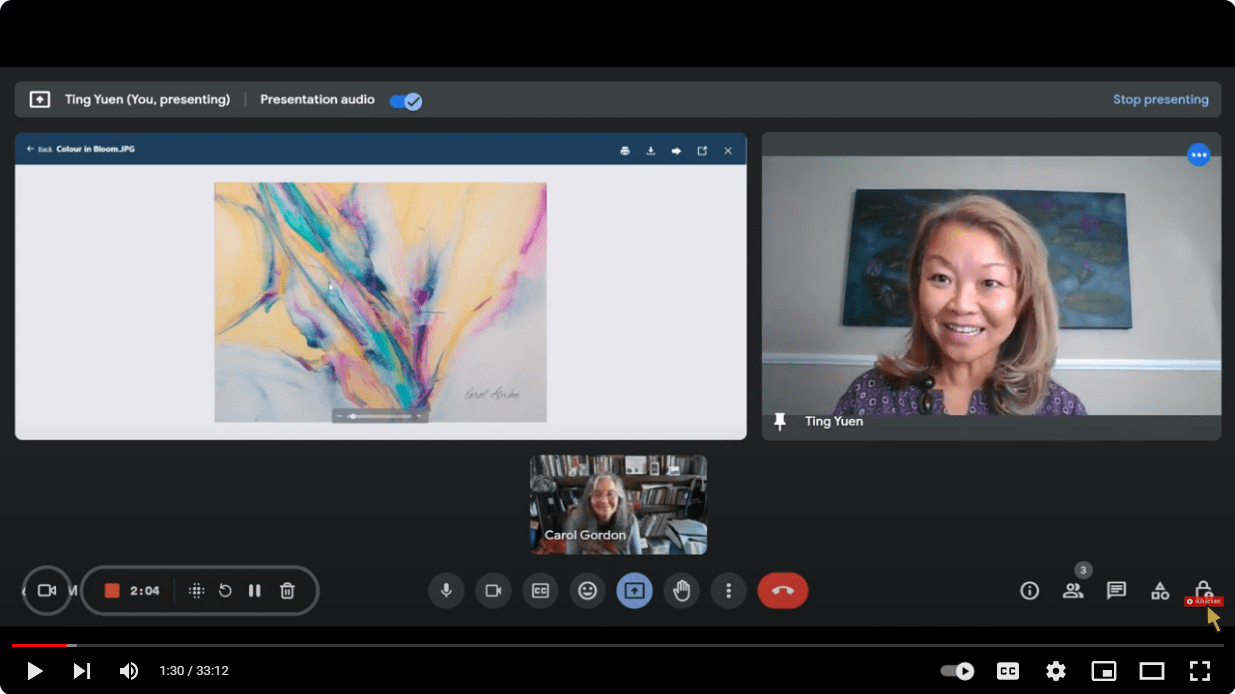Click the YouTube video progress bar

pyautogui.click(x=600, y=646)
